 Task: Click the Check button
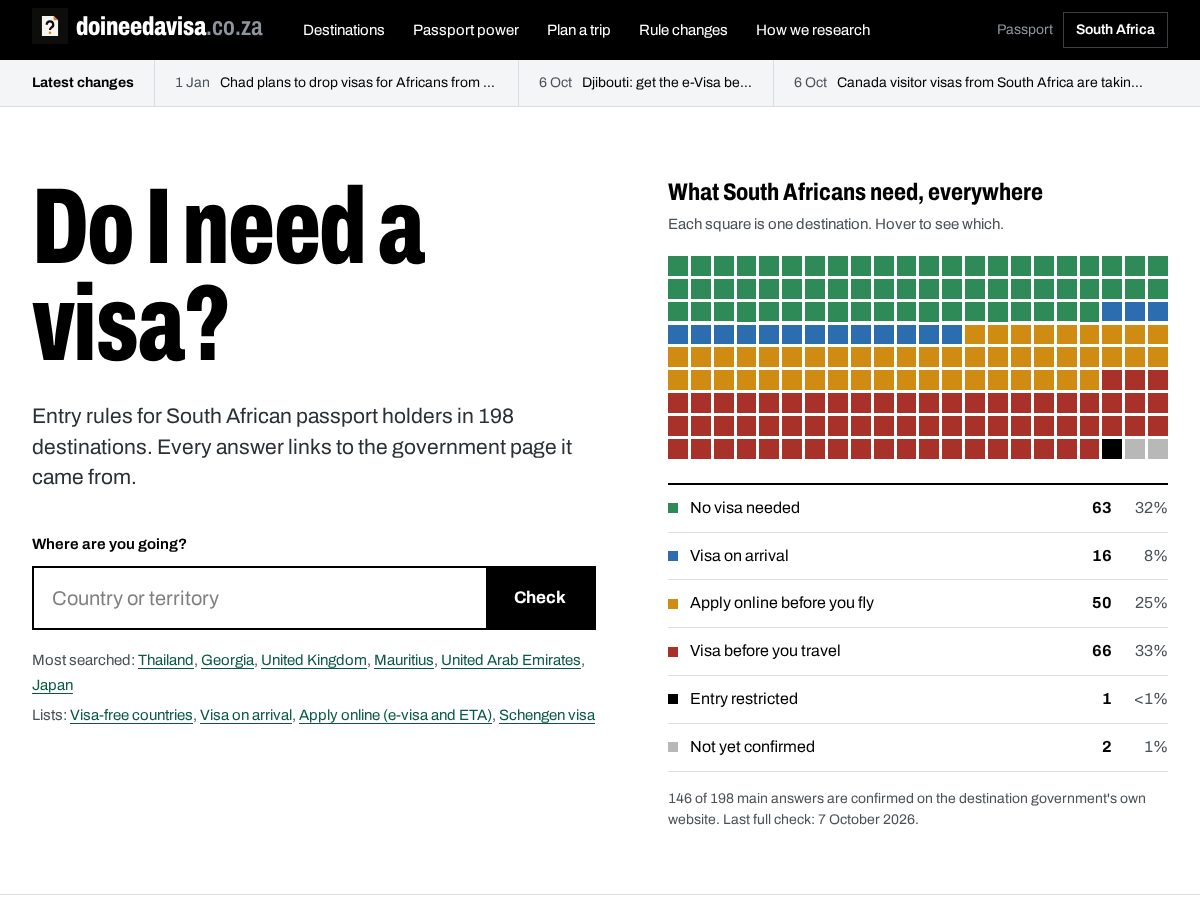click(540, 598)
